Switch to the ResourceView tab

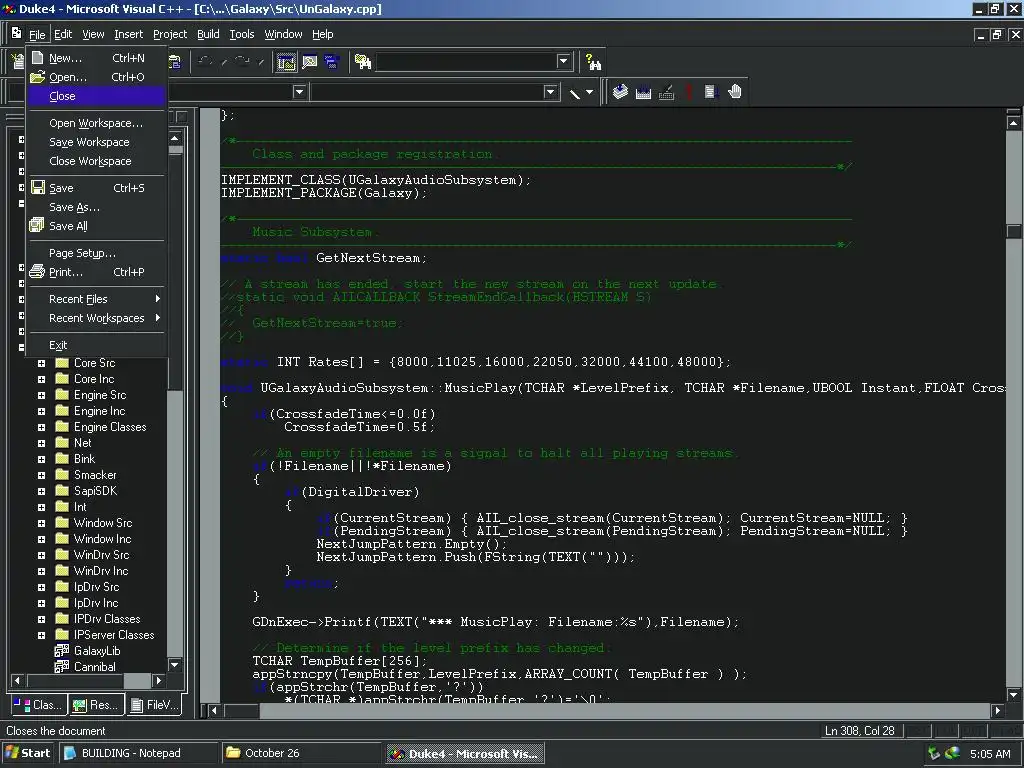96,705
